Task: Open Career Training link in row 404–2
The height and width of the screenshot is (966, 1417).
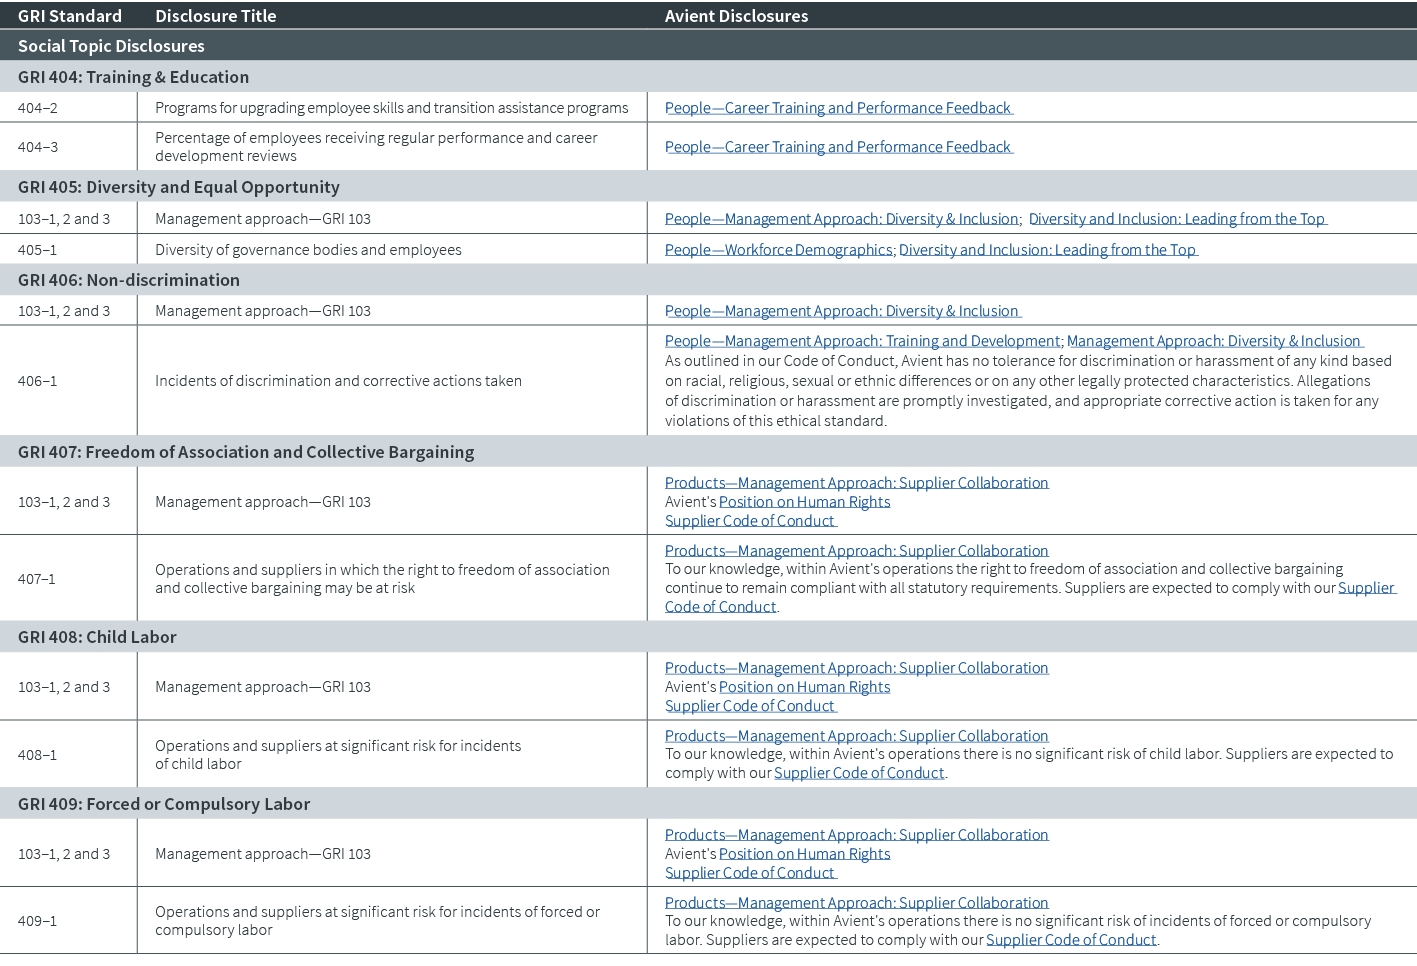Action: (x=838, y=108)
